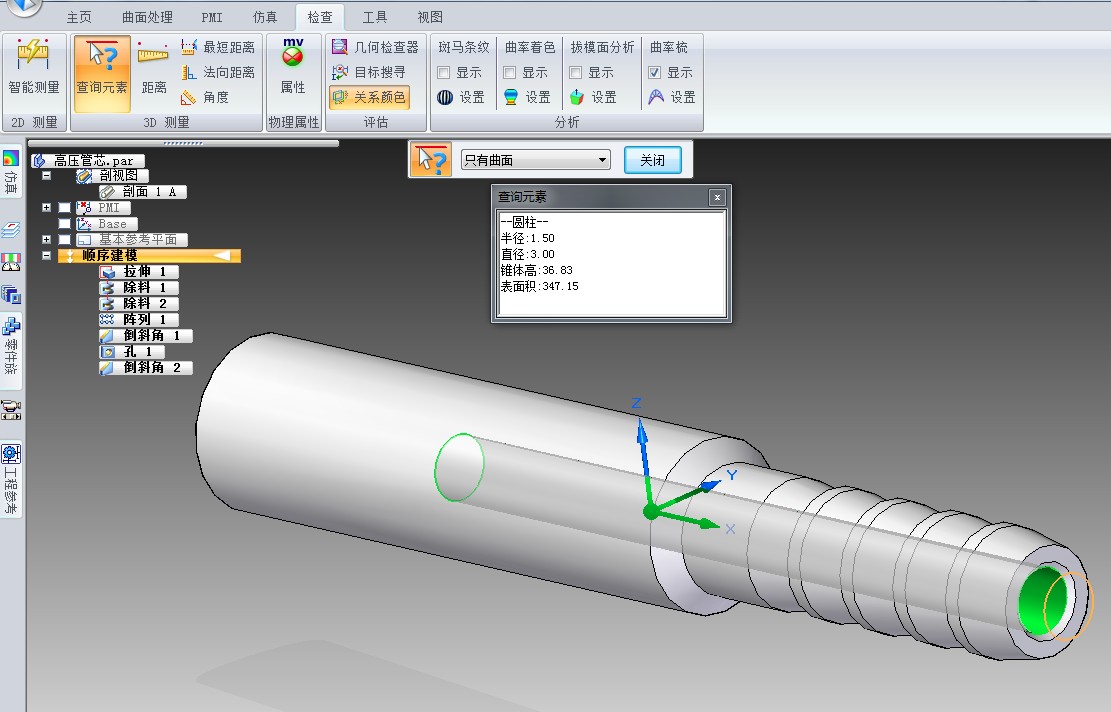Open 曲率着色 设置 color settings
This screenshot has width=1111, height=712.
tap(528, 97)
